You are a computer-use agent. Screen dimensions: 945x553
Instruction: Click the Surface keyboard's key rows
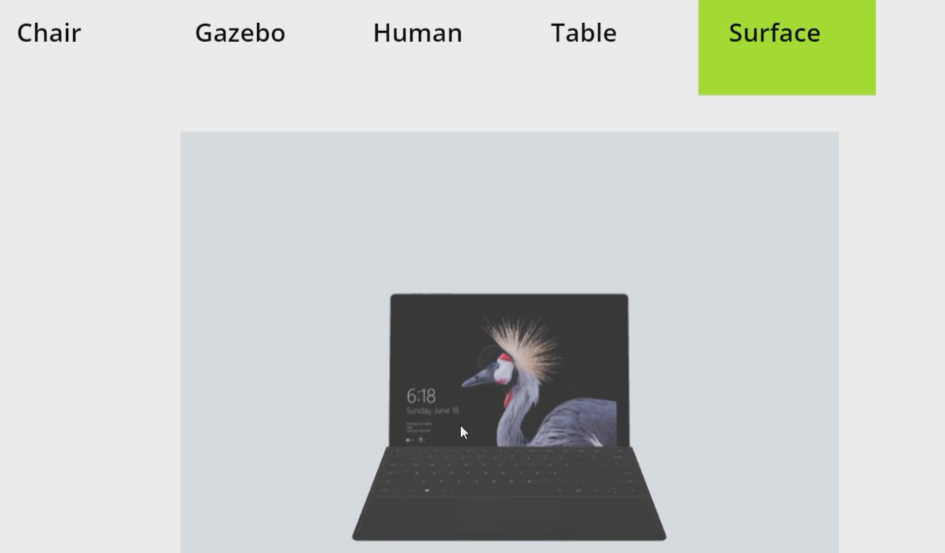(509, 472)
